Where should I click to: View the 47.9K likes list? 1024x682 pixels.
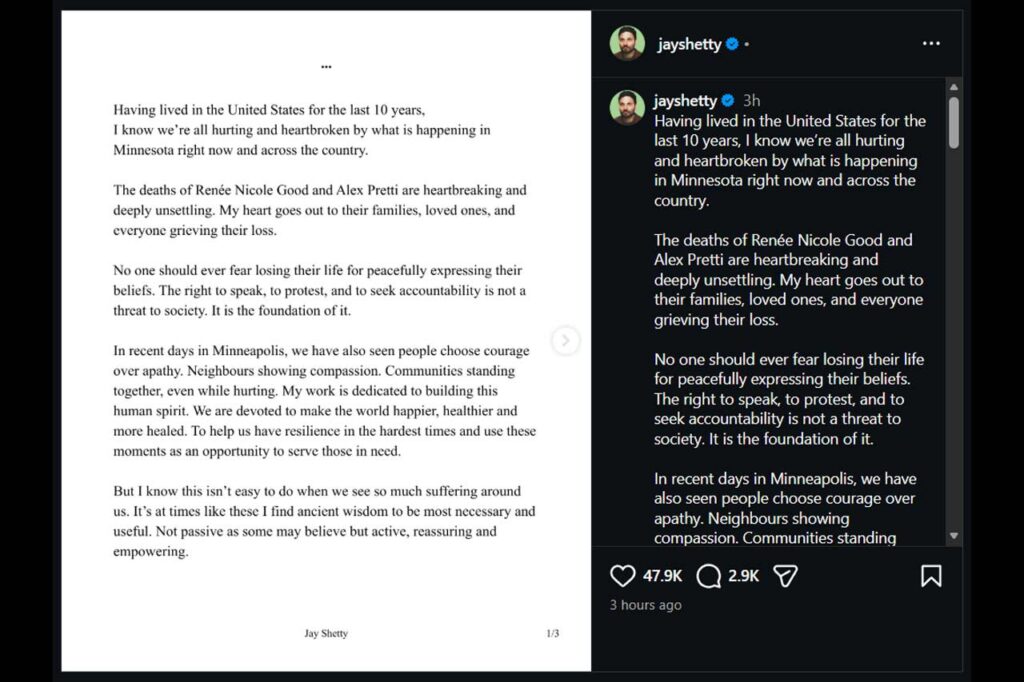pos(662,576)
